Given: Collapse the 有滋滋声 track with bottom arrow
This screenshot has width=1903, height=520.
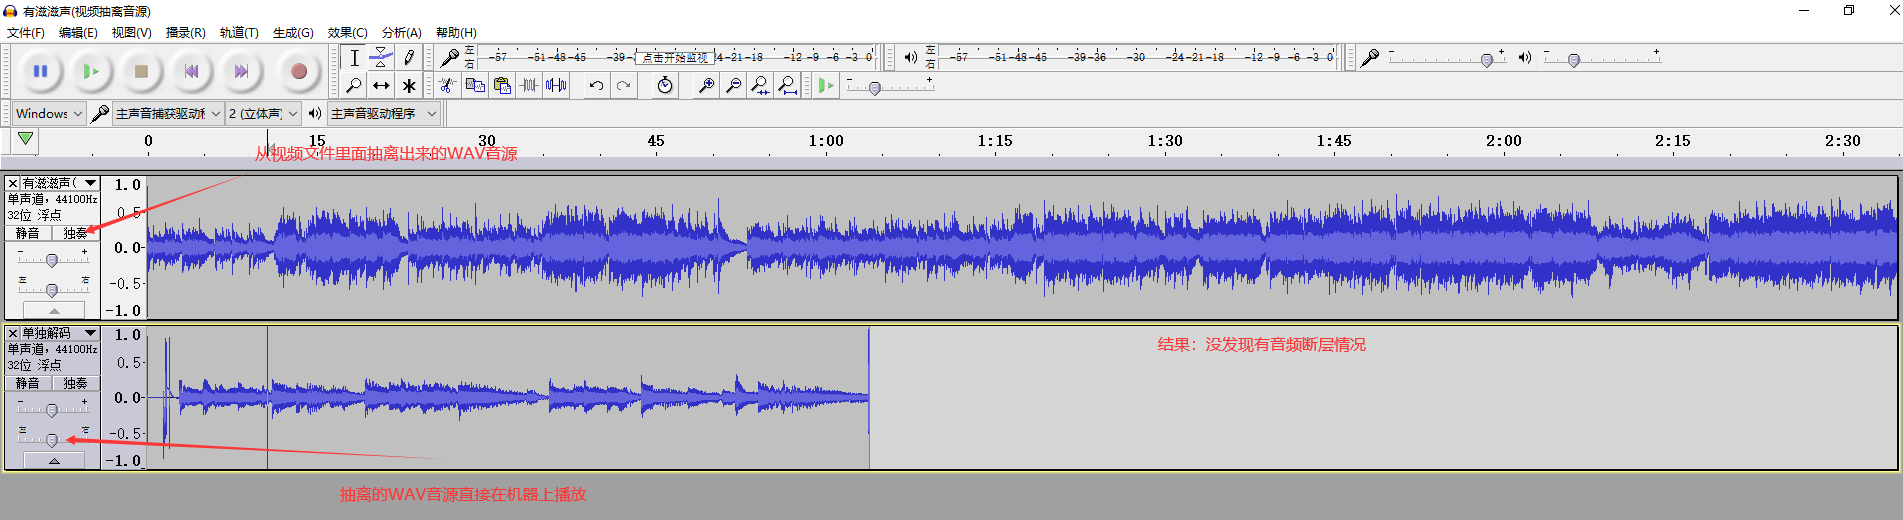Looking at the screenshot, I should click(54, 311).
